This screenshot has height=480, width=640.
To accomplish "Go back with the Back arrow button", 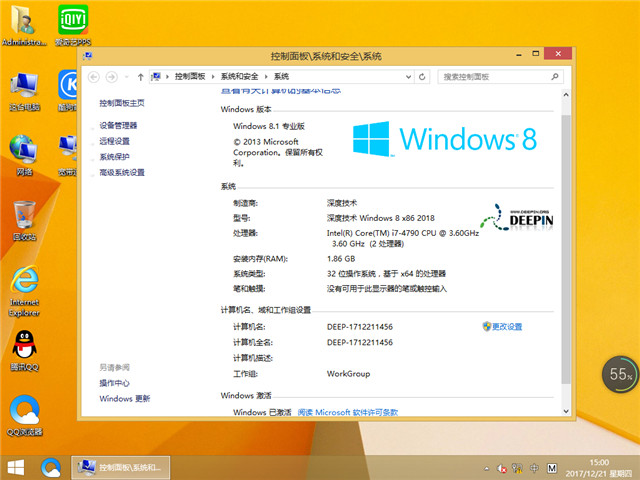I will click(94, 77).
